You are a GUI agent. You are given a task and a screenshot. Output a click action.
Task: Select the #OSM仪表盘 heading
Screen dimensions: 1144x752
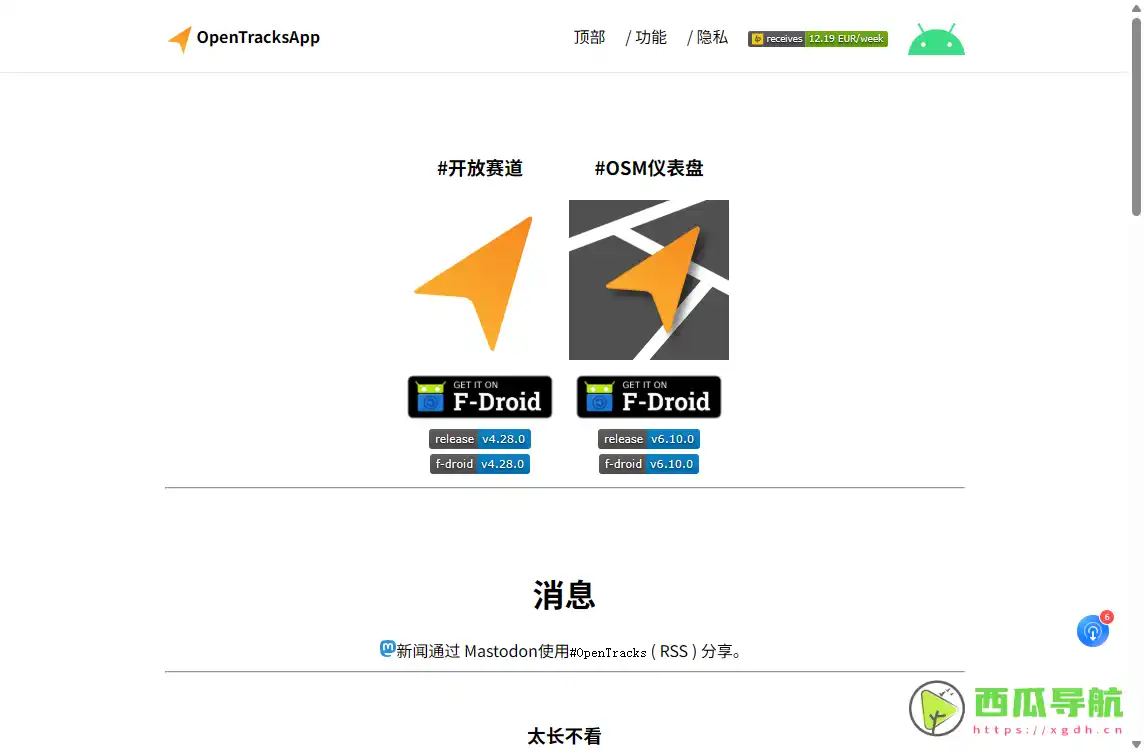pyautogui.click(x=649, y=168)
